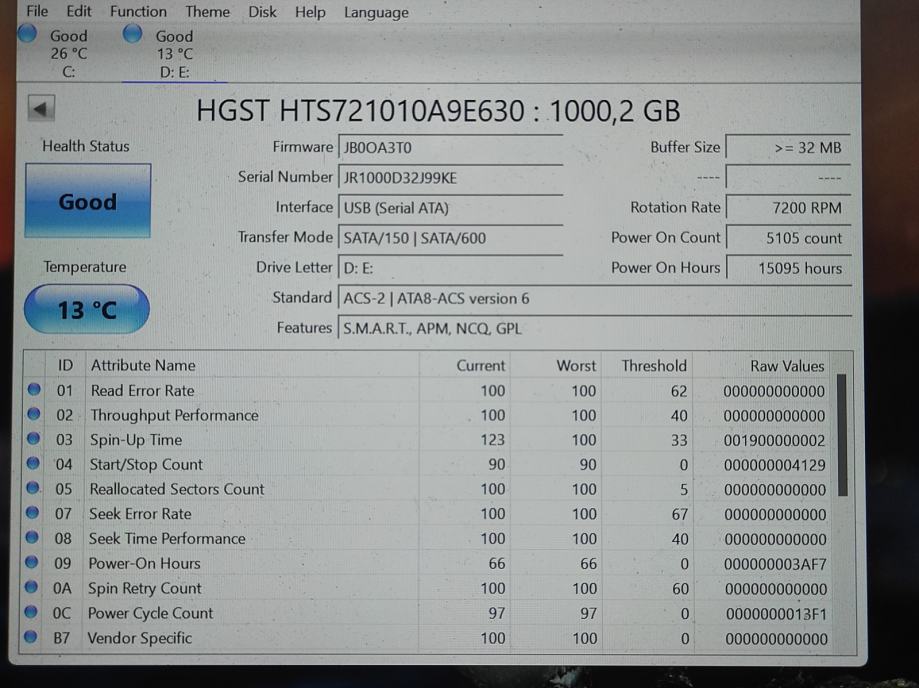Open the Edit menu
The image size is (919, 688).
(79, 11)
